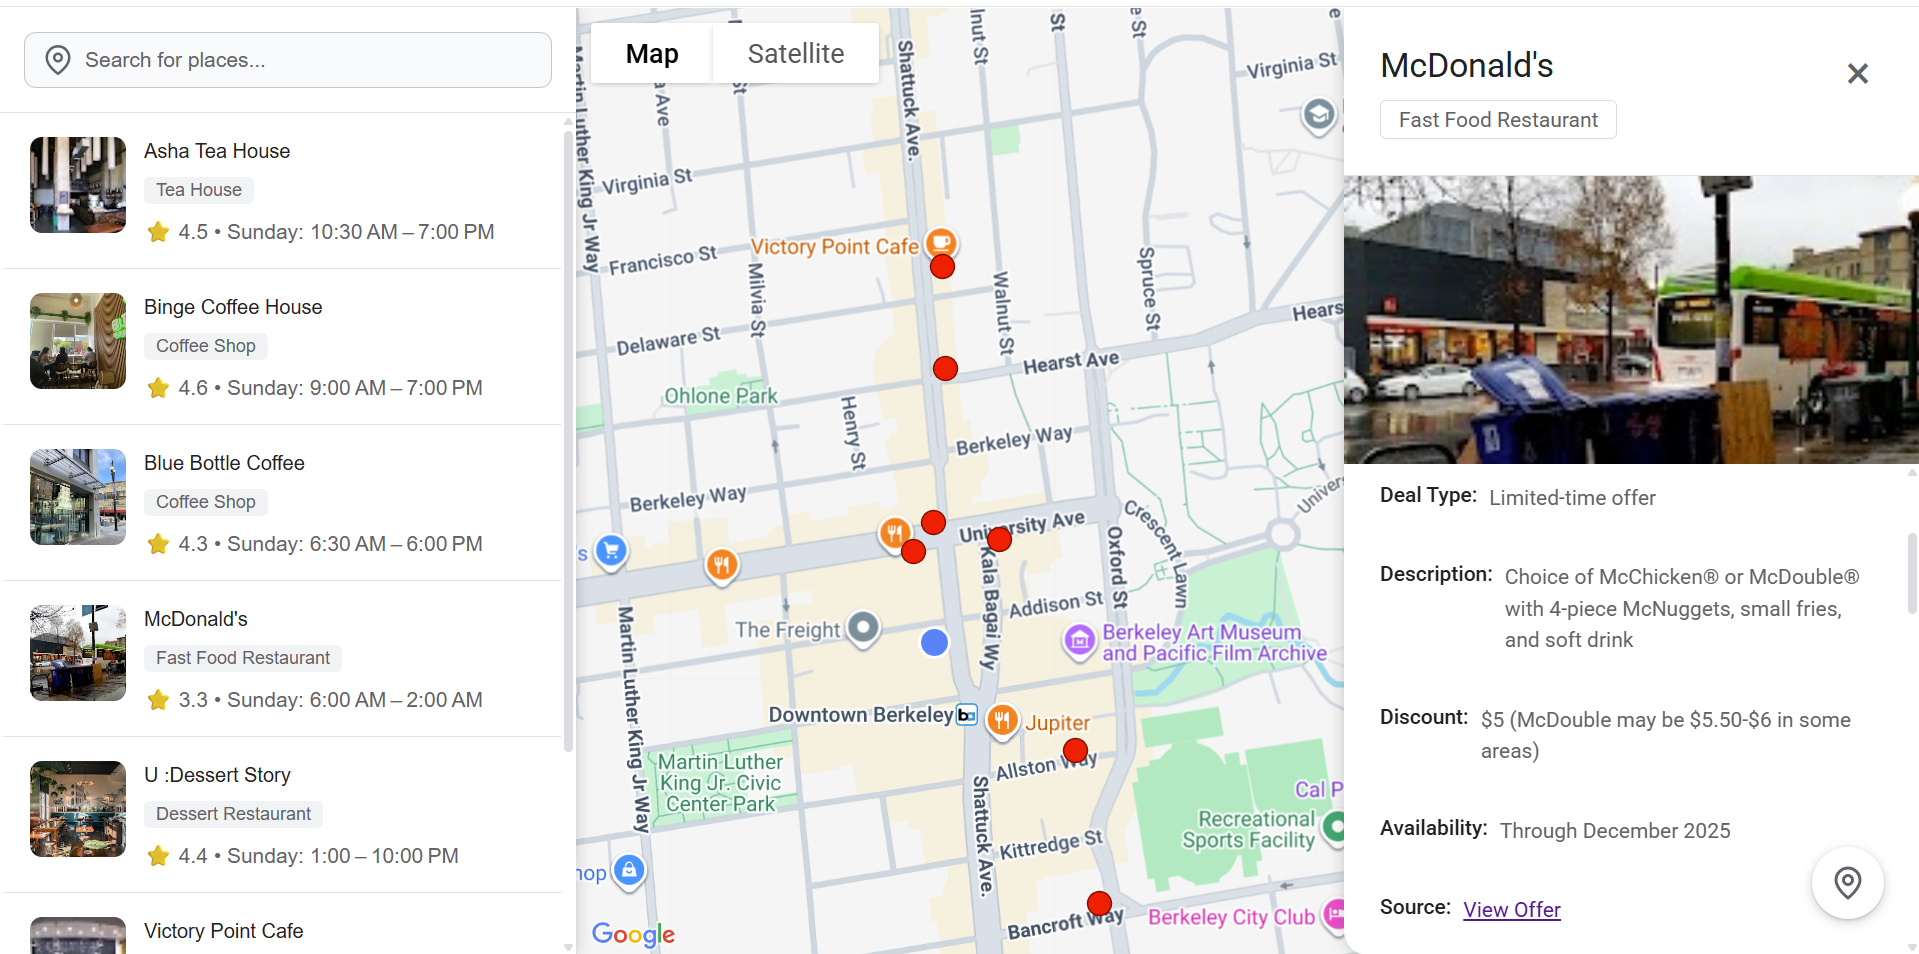Click the Fast Food Restaurant tag in details panel
The image size is (1919, 954).
1498,120
